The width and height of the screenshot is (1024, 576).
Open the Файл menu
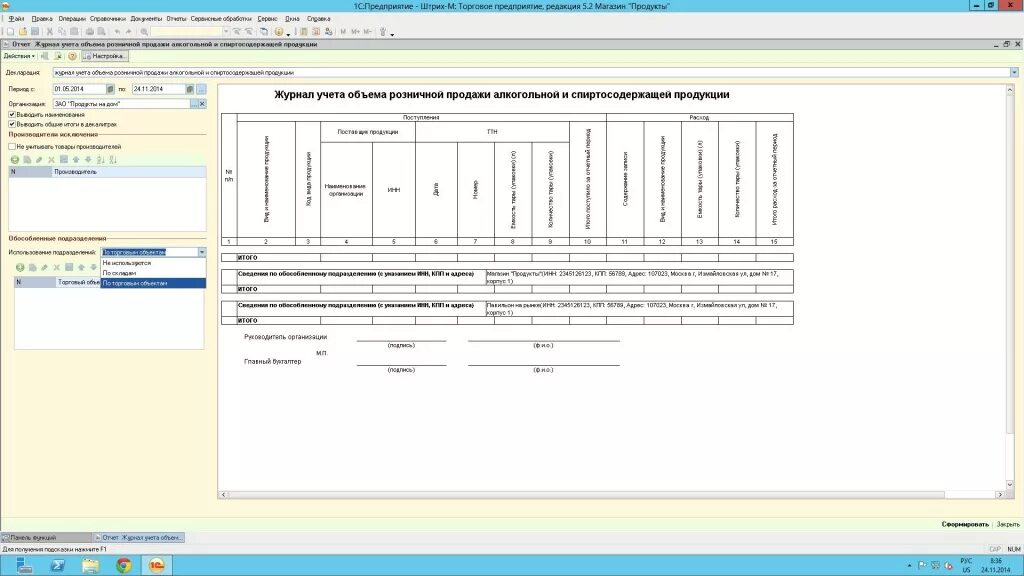coord(16,19)
